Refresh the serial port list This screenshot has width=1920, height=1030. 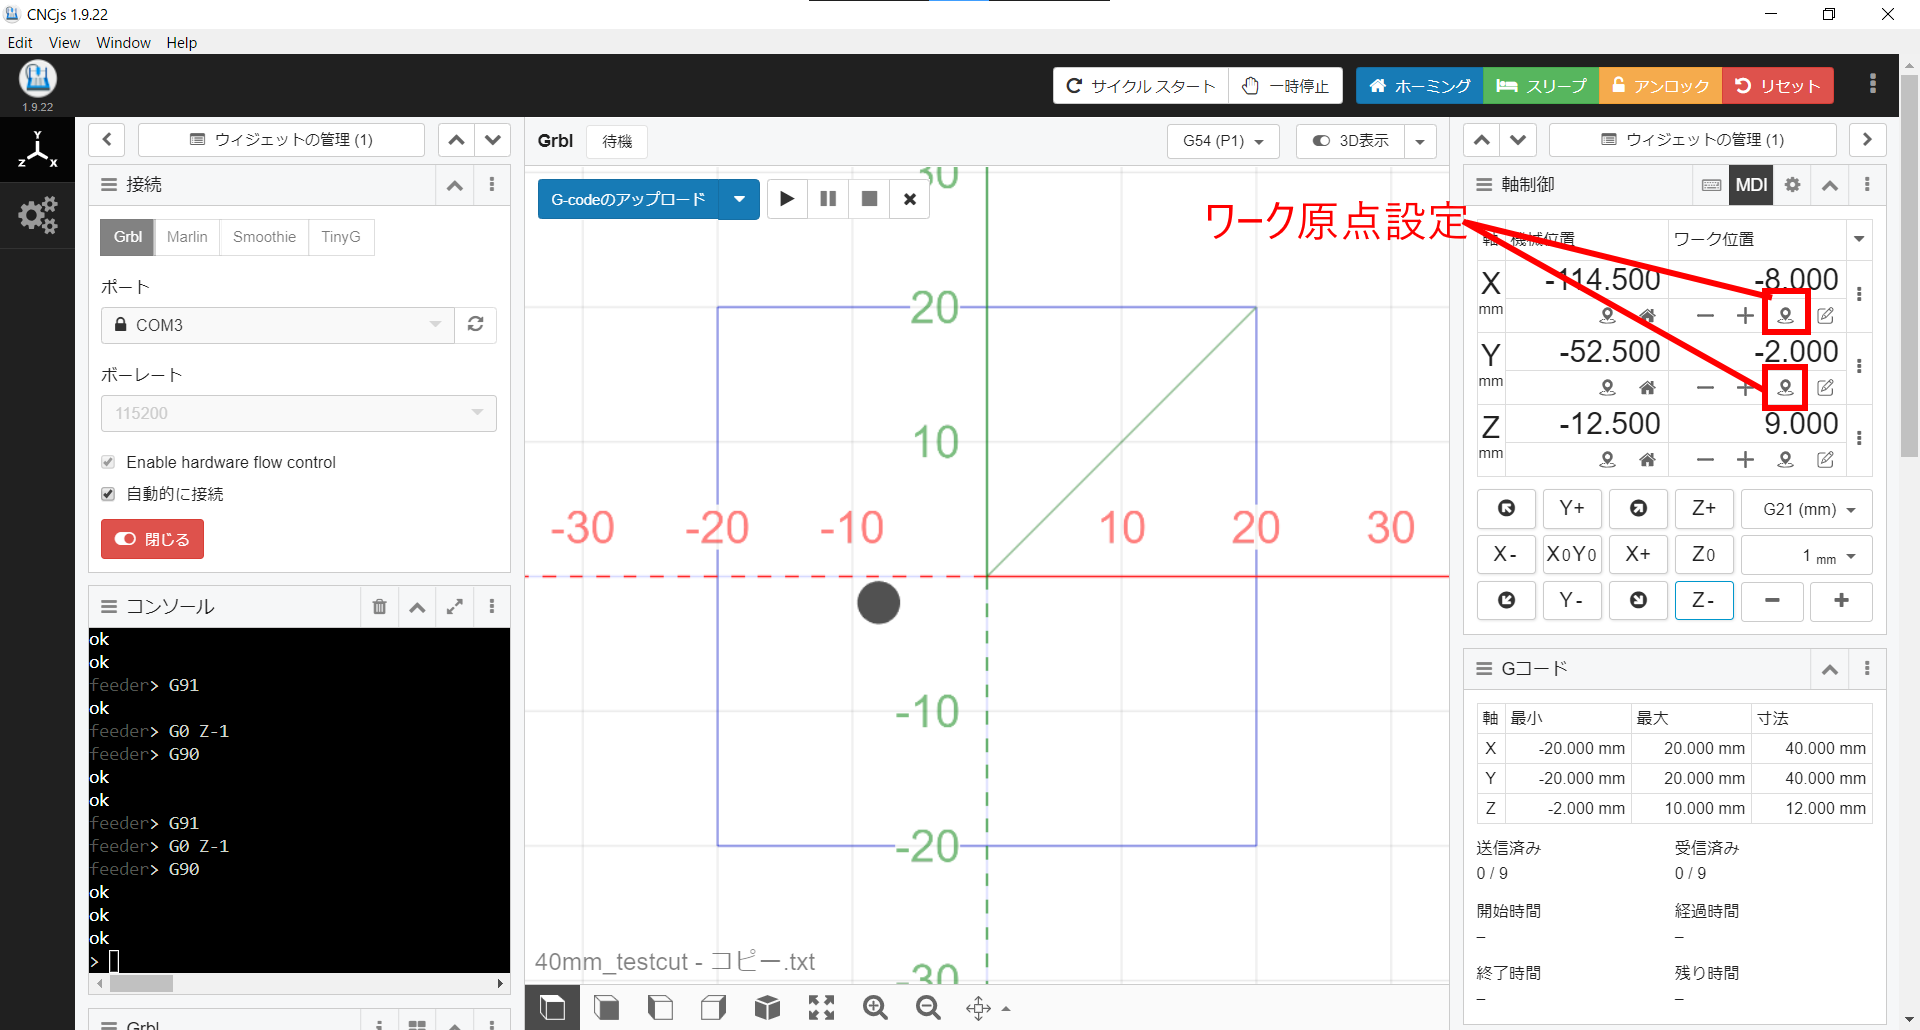point(476,324)
